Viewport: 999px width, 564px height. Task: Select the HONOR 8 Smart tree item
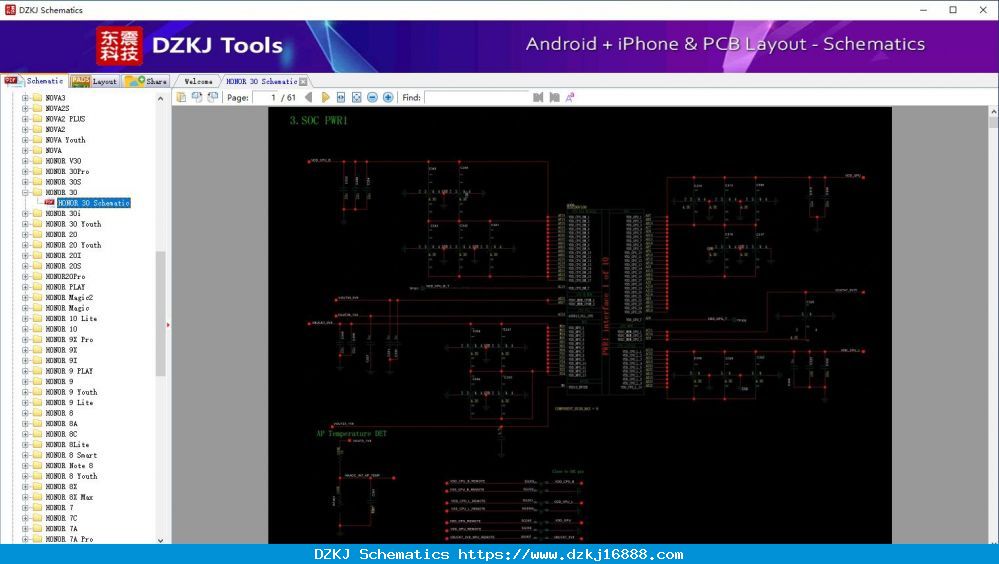(71, 456)
